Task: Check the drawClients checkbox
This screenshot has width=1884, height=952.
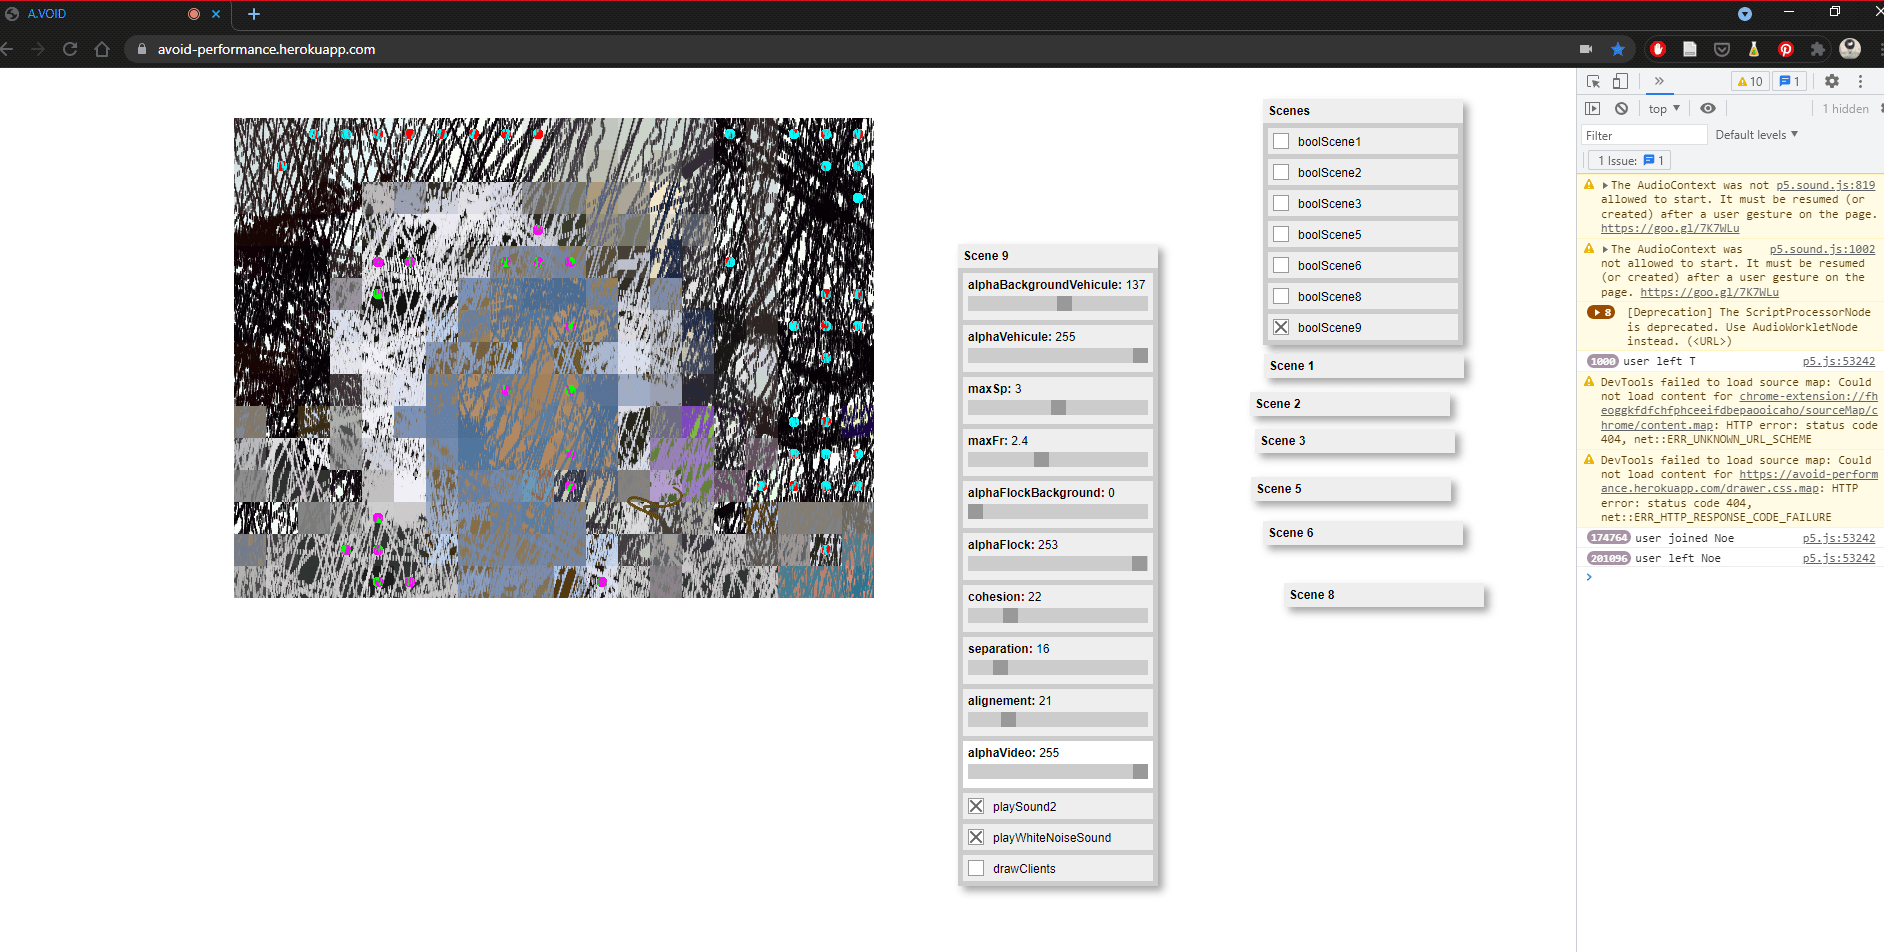Action: 976,869
